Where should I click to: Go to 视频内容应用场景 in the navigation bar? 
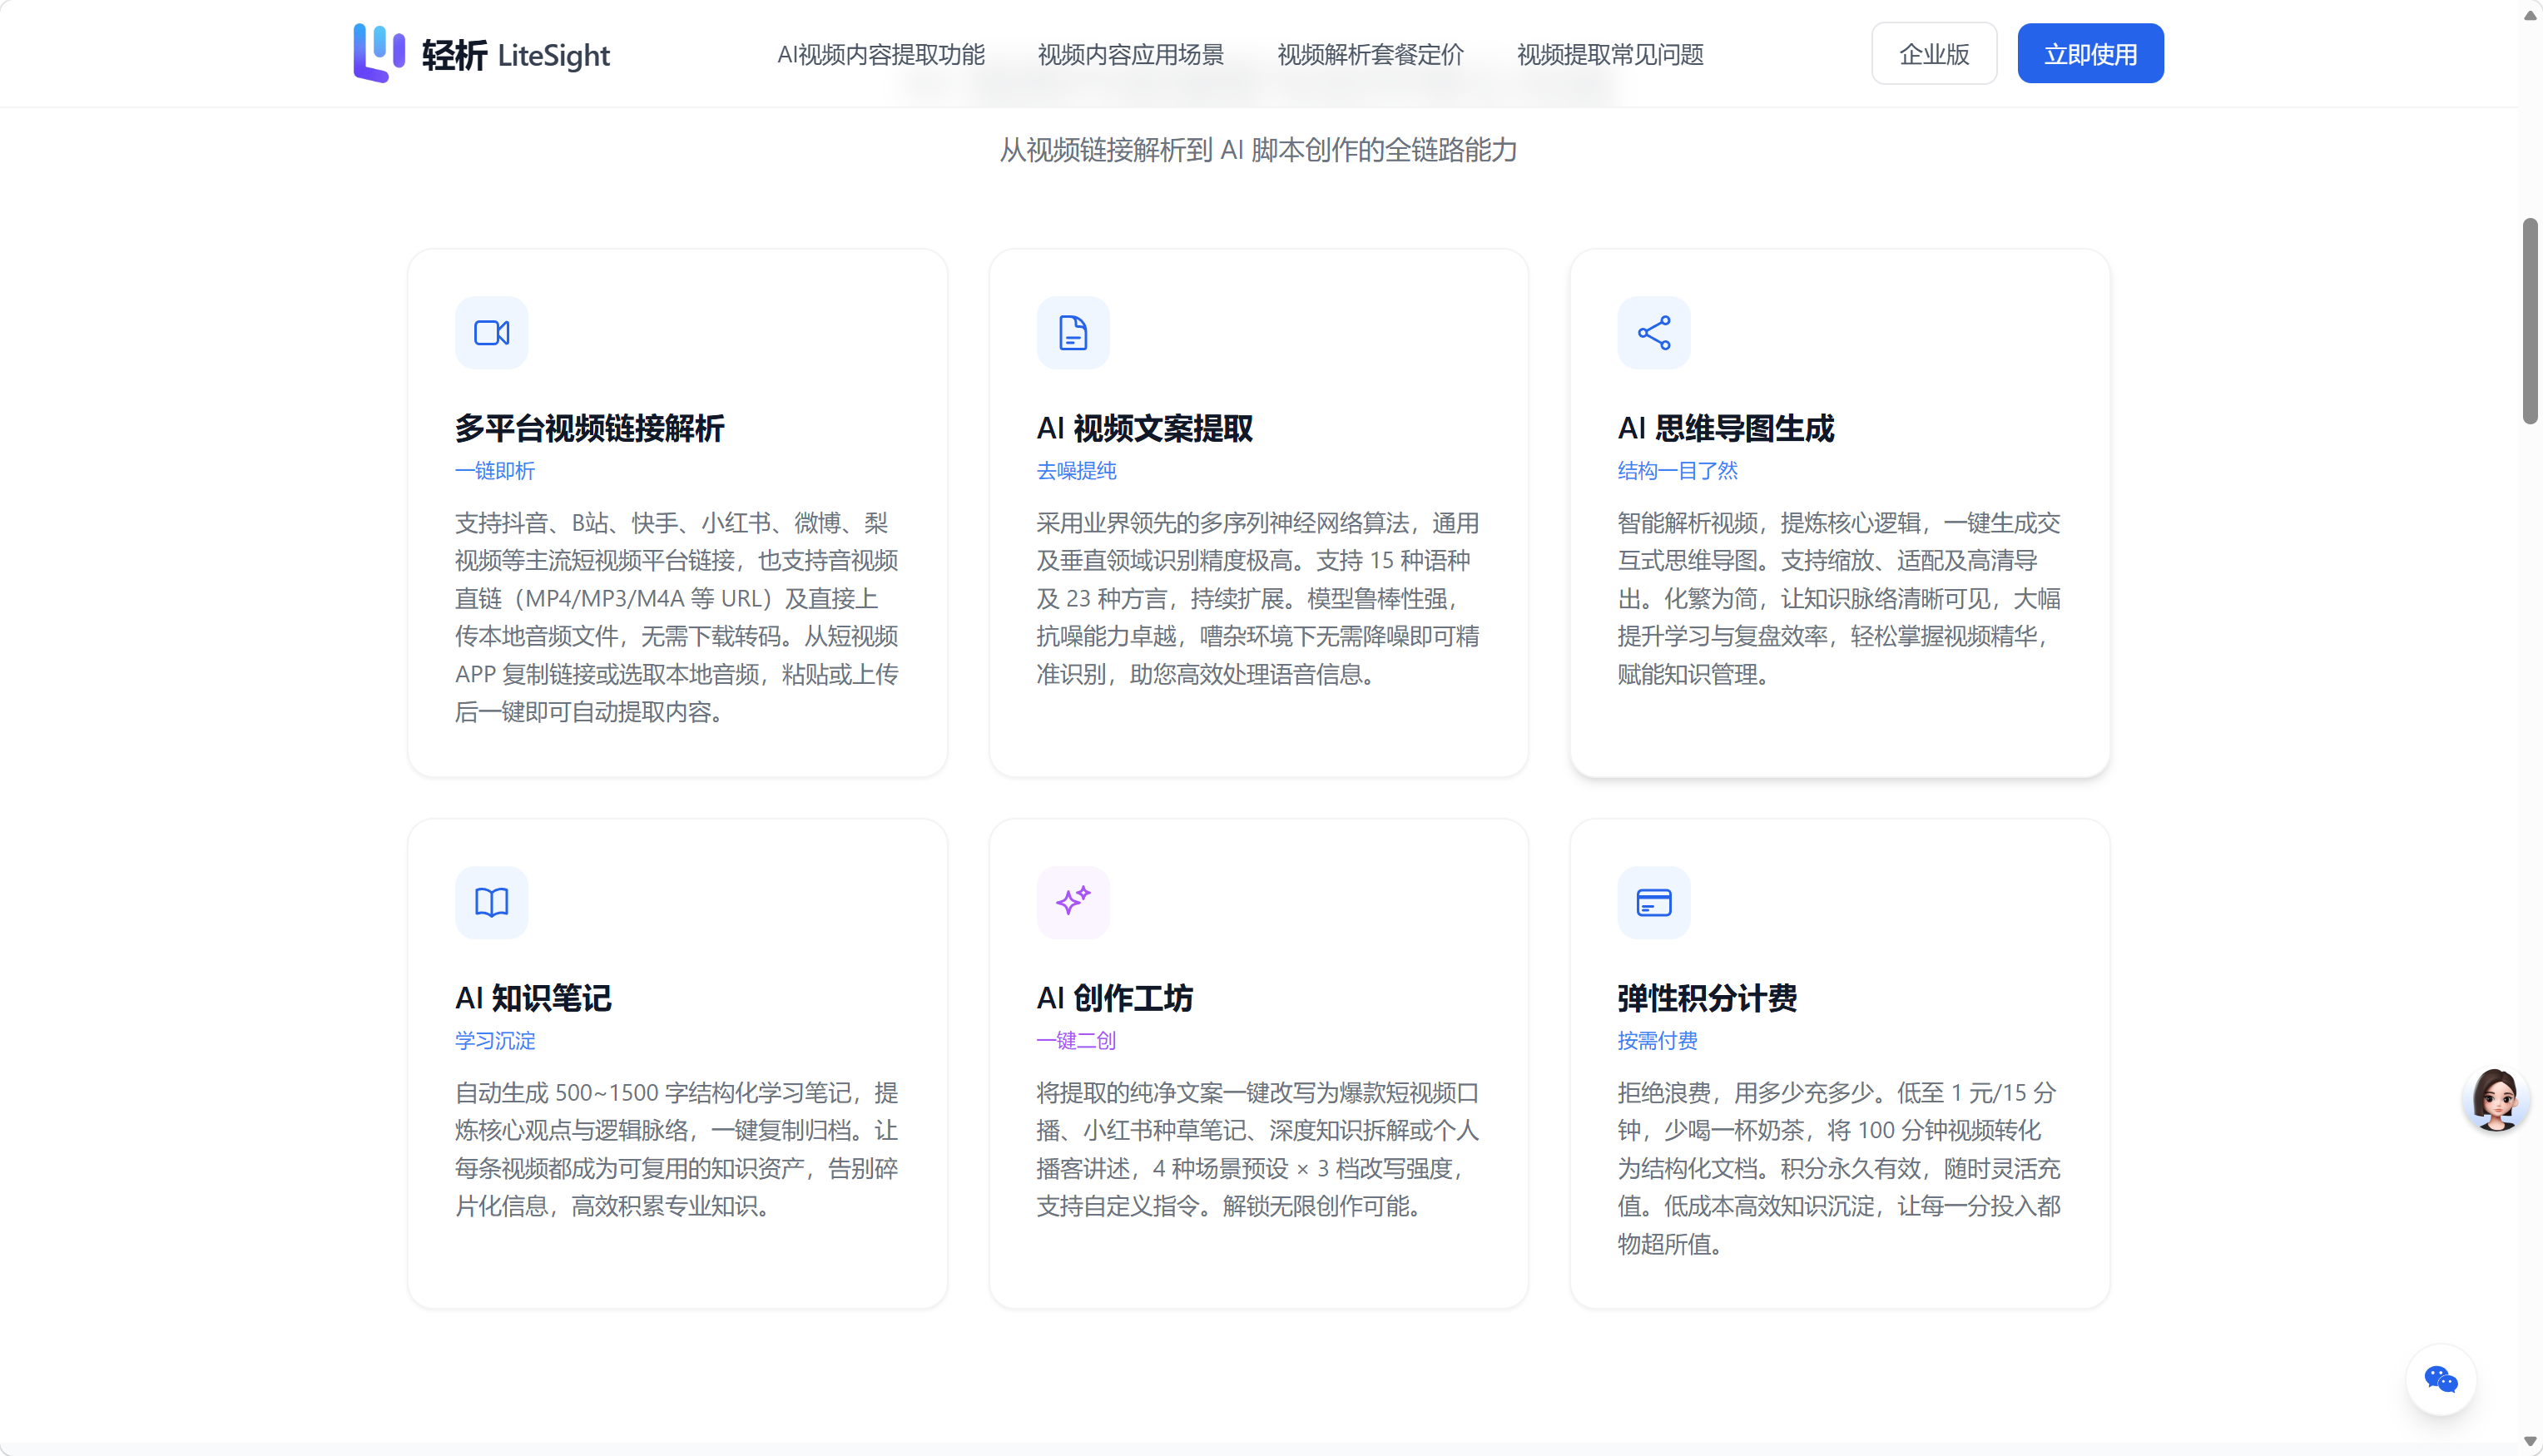click(1131, 55)
